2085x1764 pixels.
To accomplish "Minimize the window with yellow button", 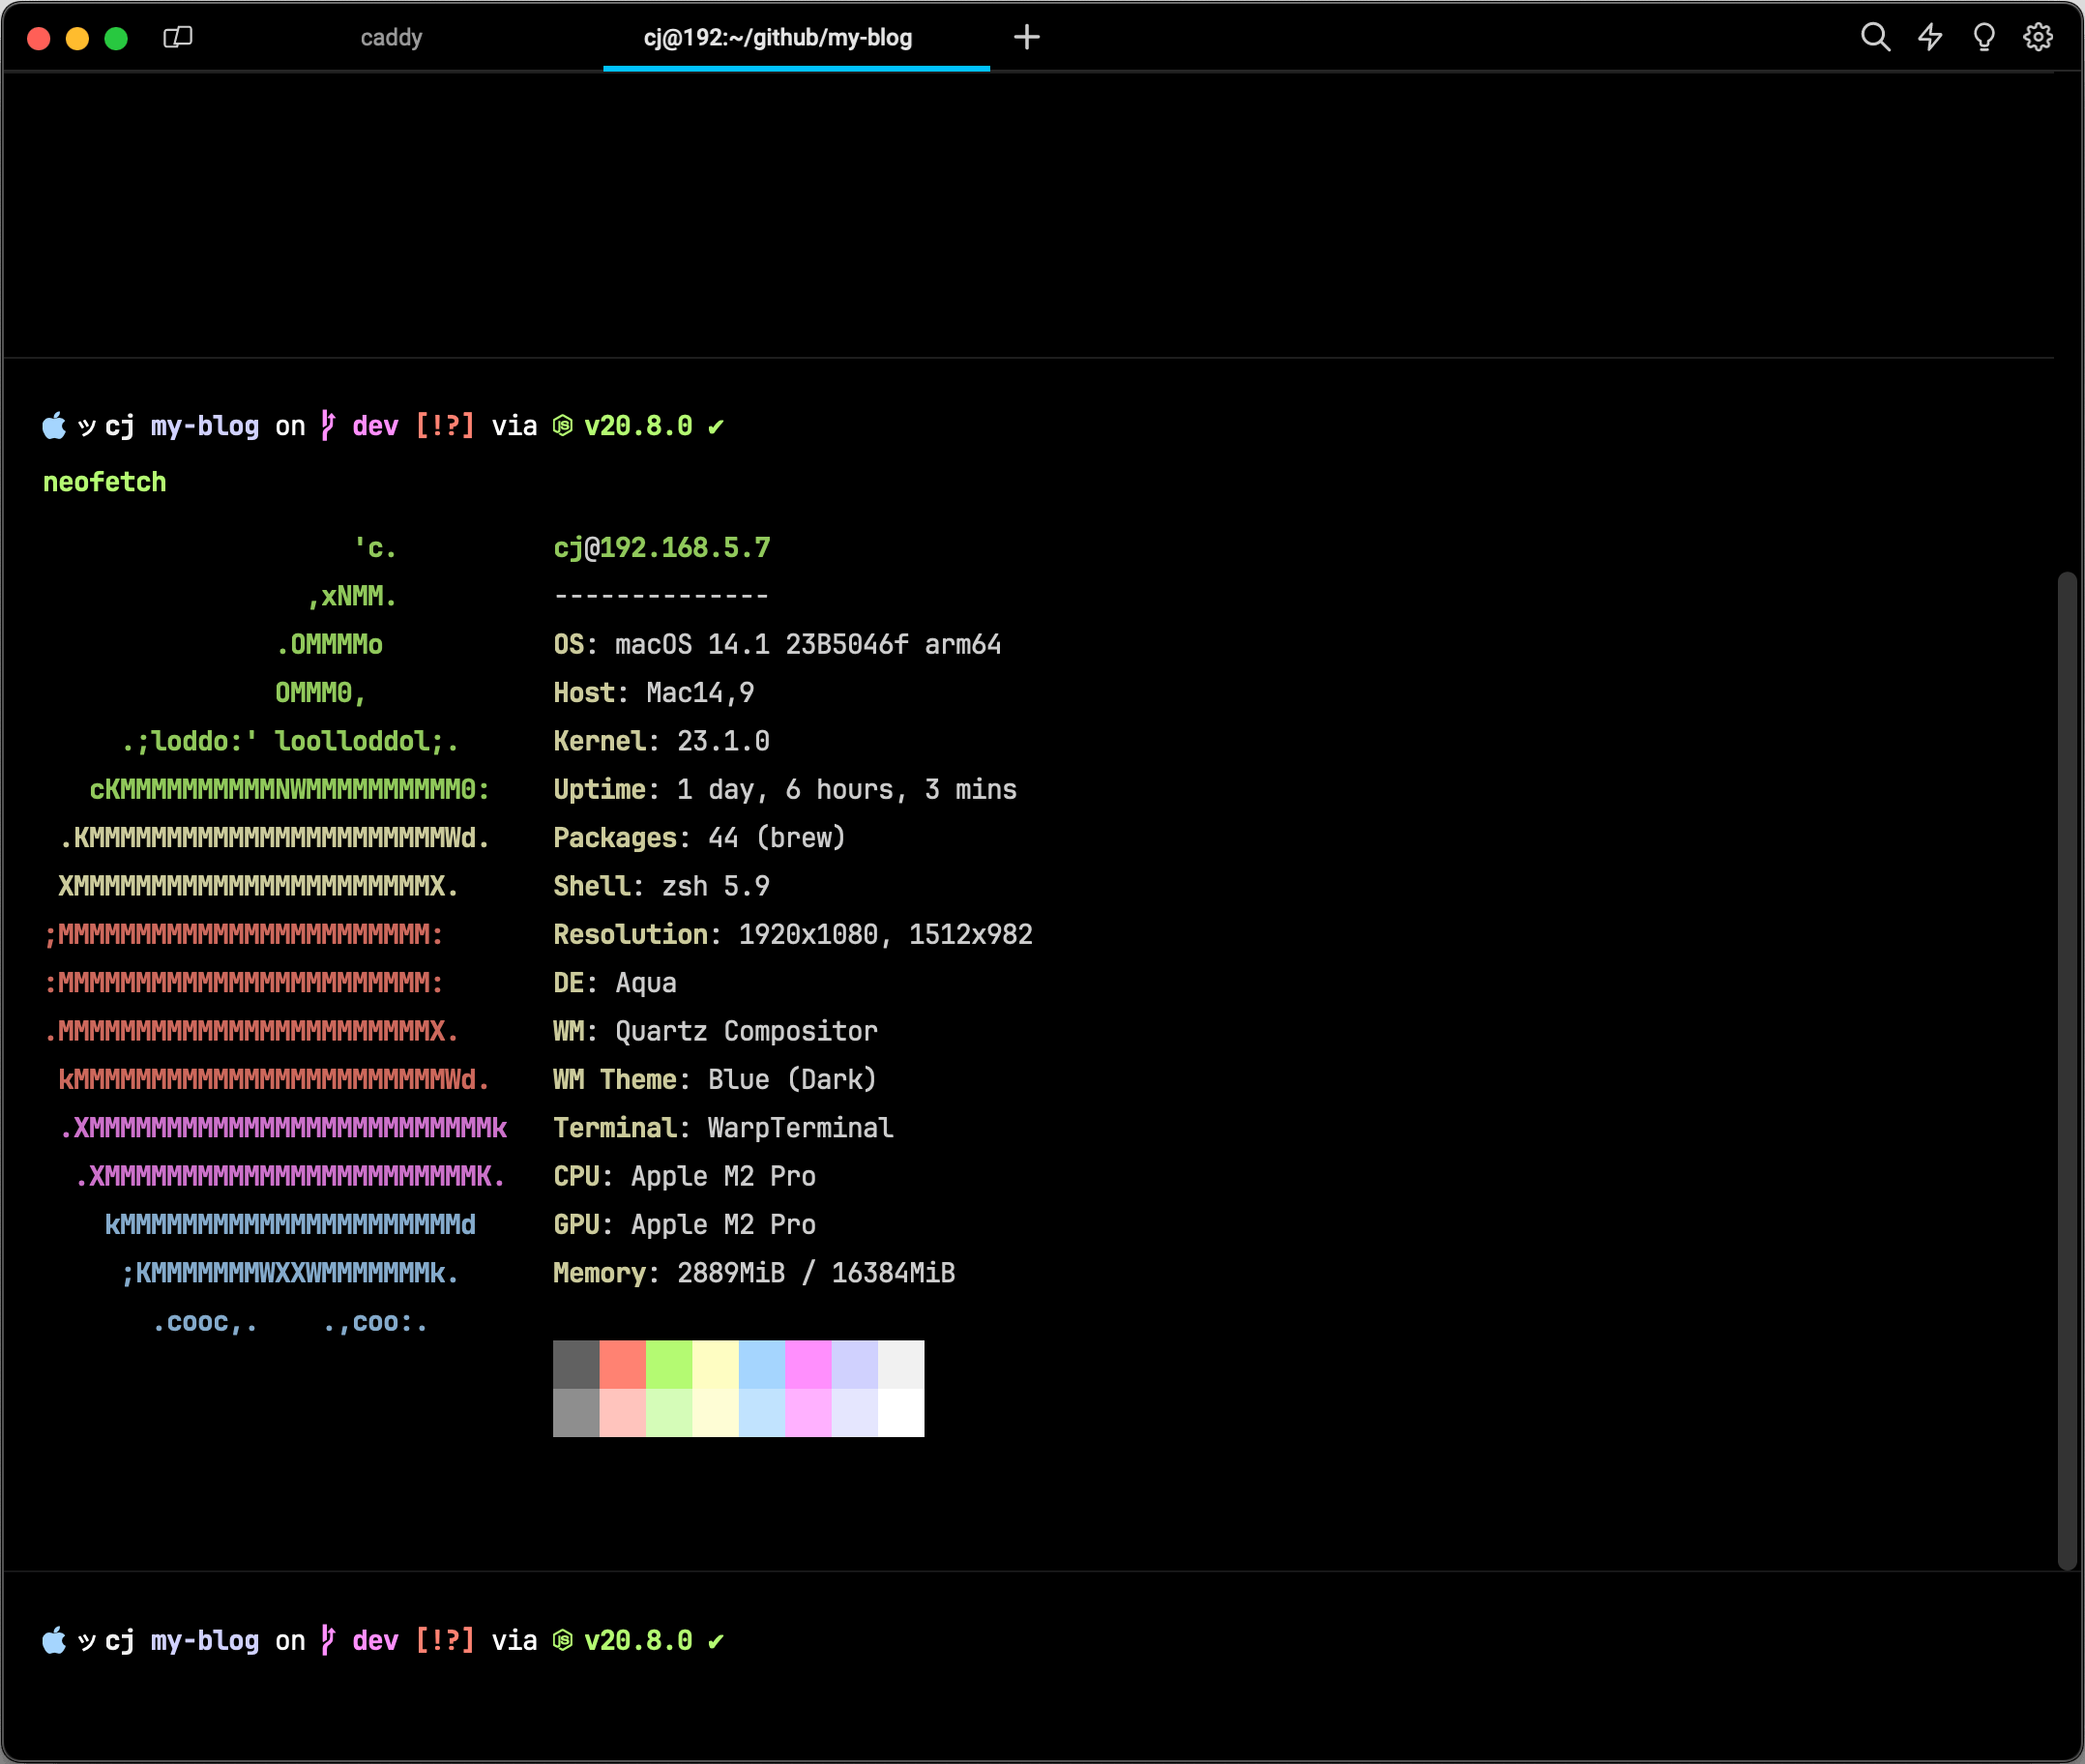I will pyautogui.click(x=77, y=38).
